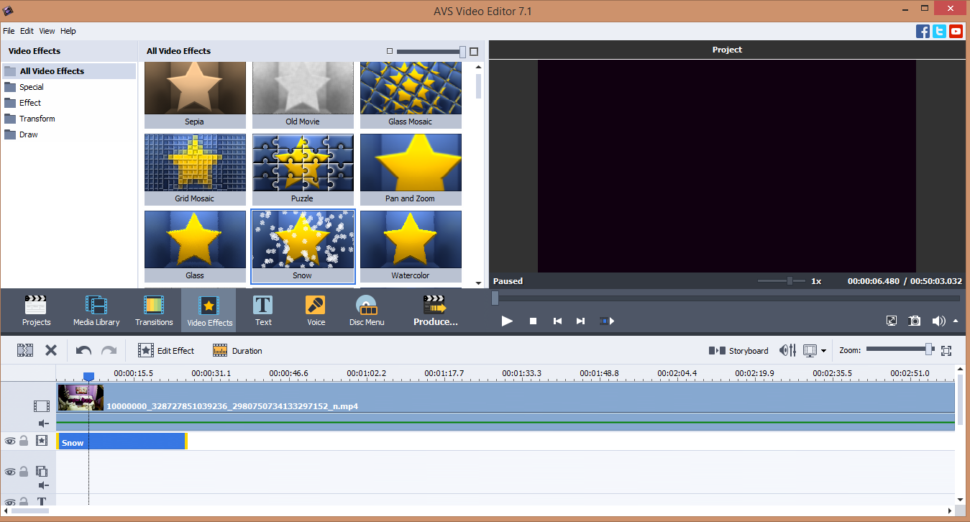
Task: Toggle visibility of the video effects track
Action: [10, 441]
